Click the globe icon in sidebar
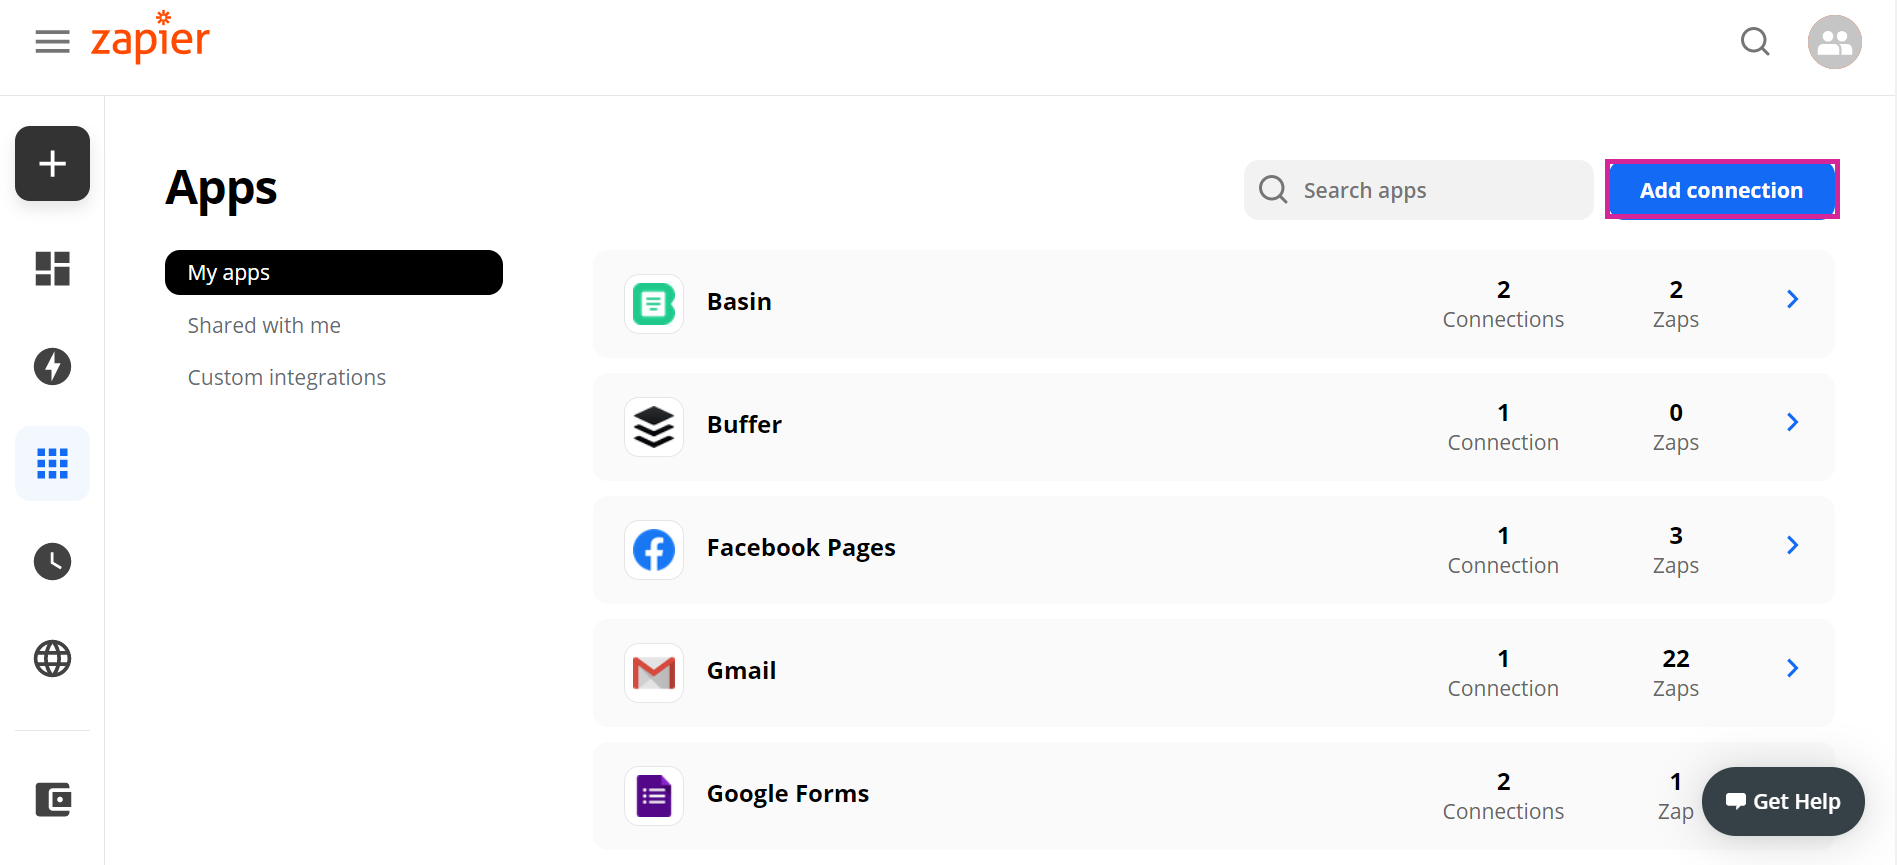The image size is (1897, 865). pyautogui.click(x=52, y=658)
